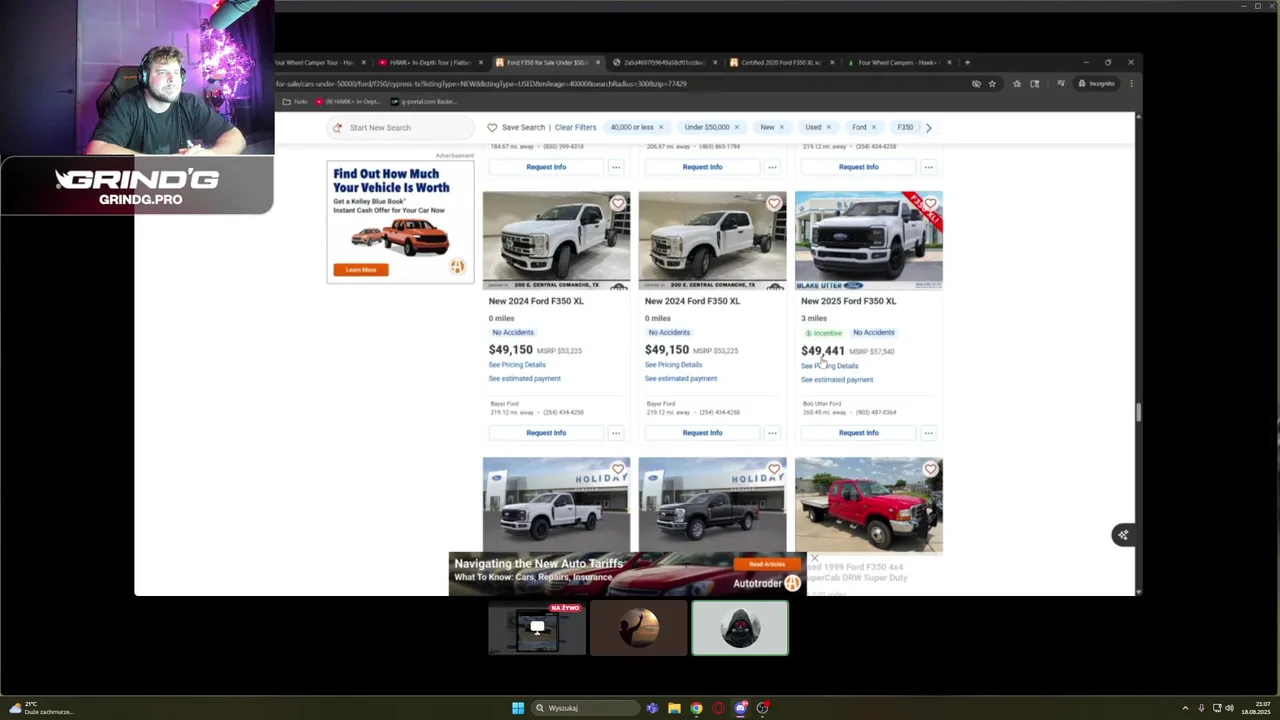Open the New 2025 Ford F350 XL title

848,301
